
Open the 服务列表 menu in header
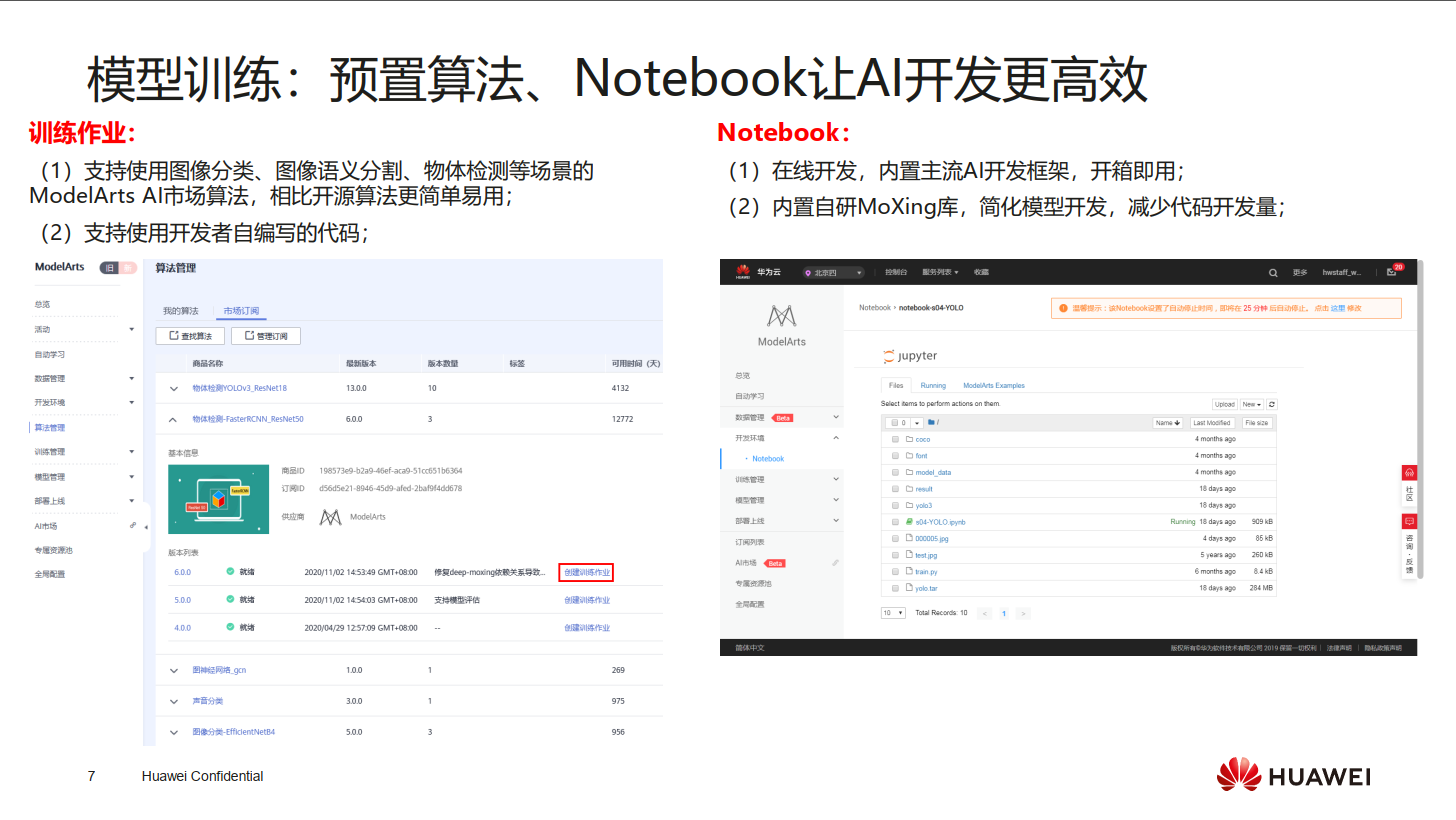pyautogui.click(x=940, y=272)
